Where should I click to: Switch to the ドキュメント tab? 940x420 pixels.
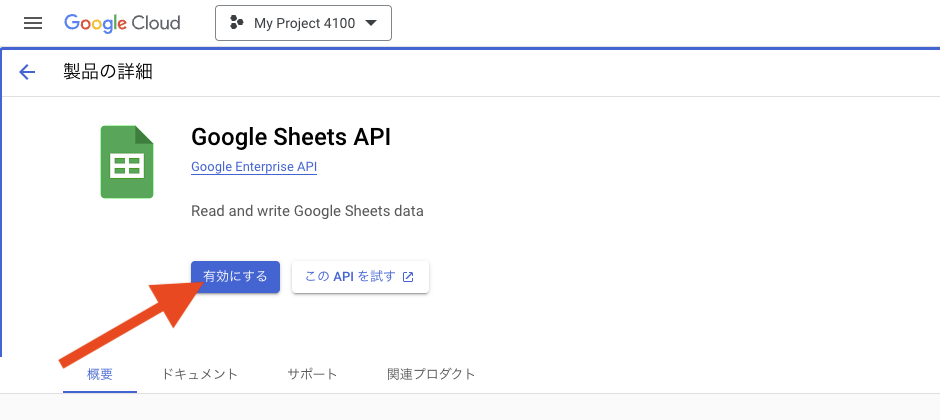click(x=200, y=374)
